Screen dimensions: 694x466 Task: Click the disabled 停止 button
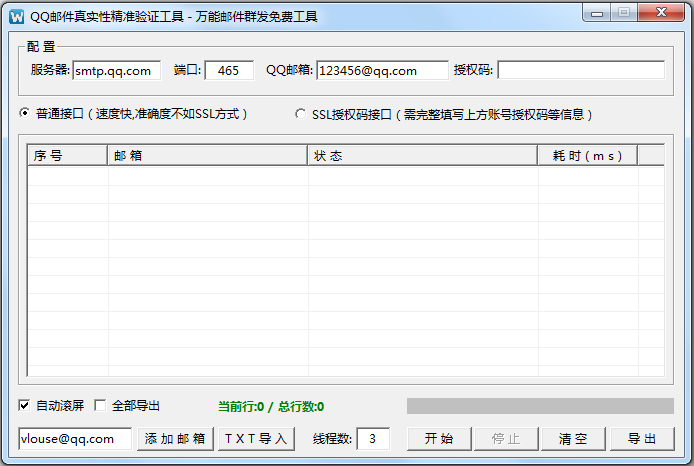pyautogui.click(x=506, y=439)
